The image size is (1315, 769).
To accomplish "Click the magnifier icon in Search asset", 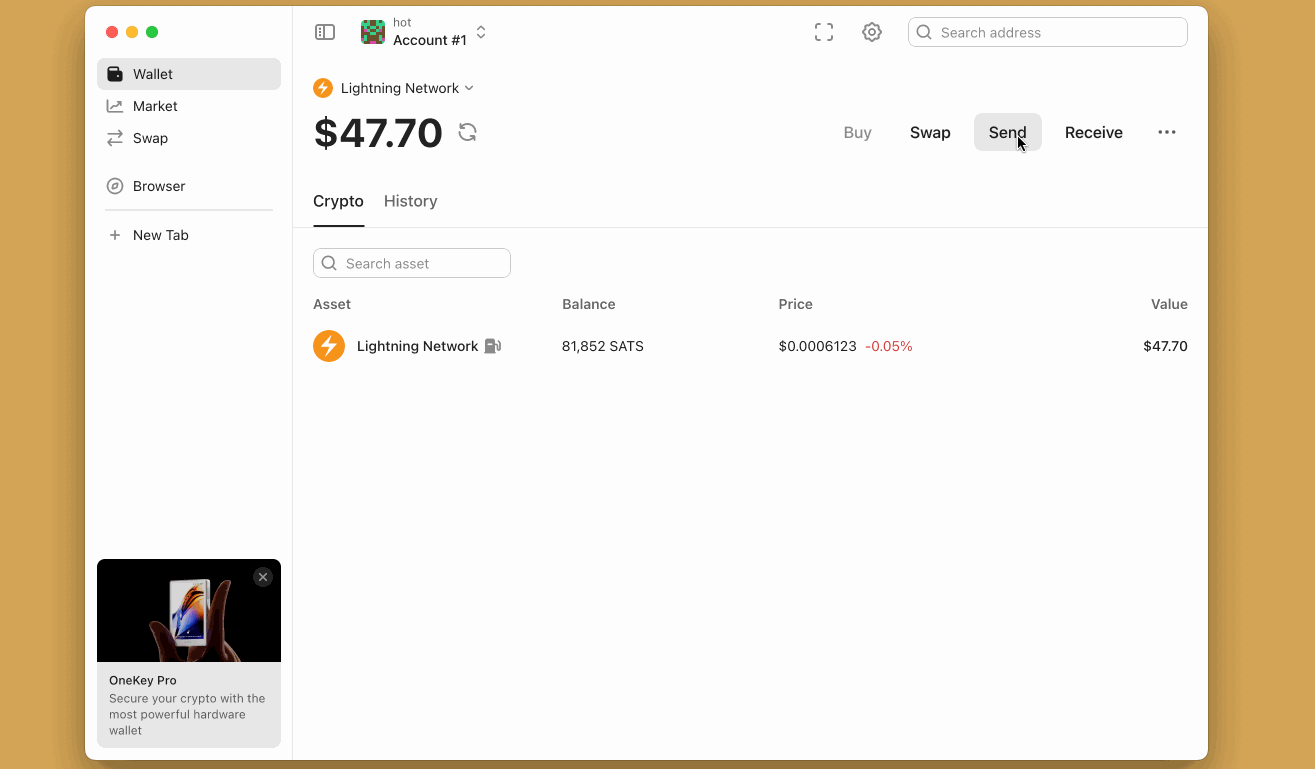I will coord(329,263).
